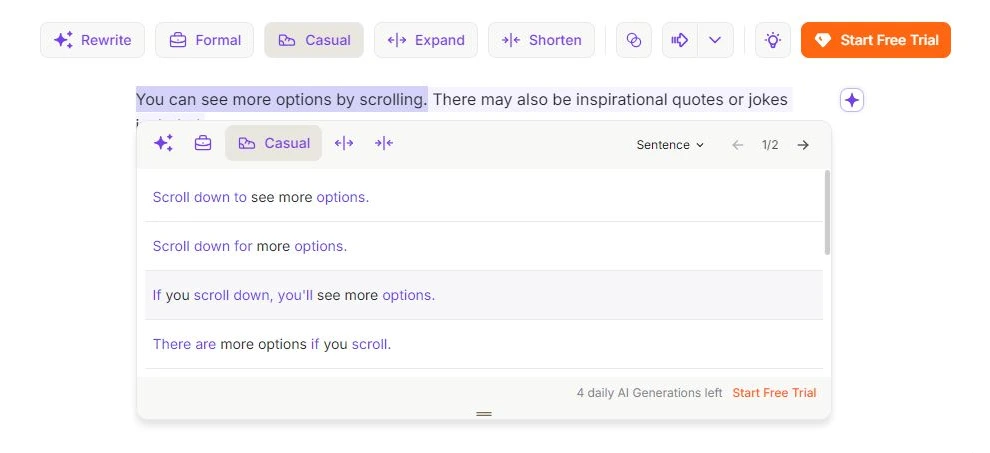990x453 pixels.
Task: Select the briefcase formal icon in popup
Action: pos(203,143)
